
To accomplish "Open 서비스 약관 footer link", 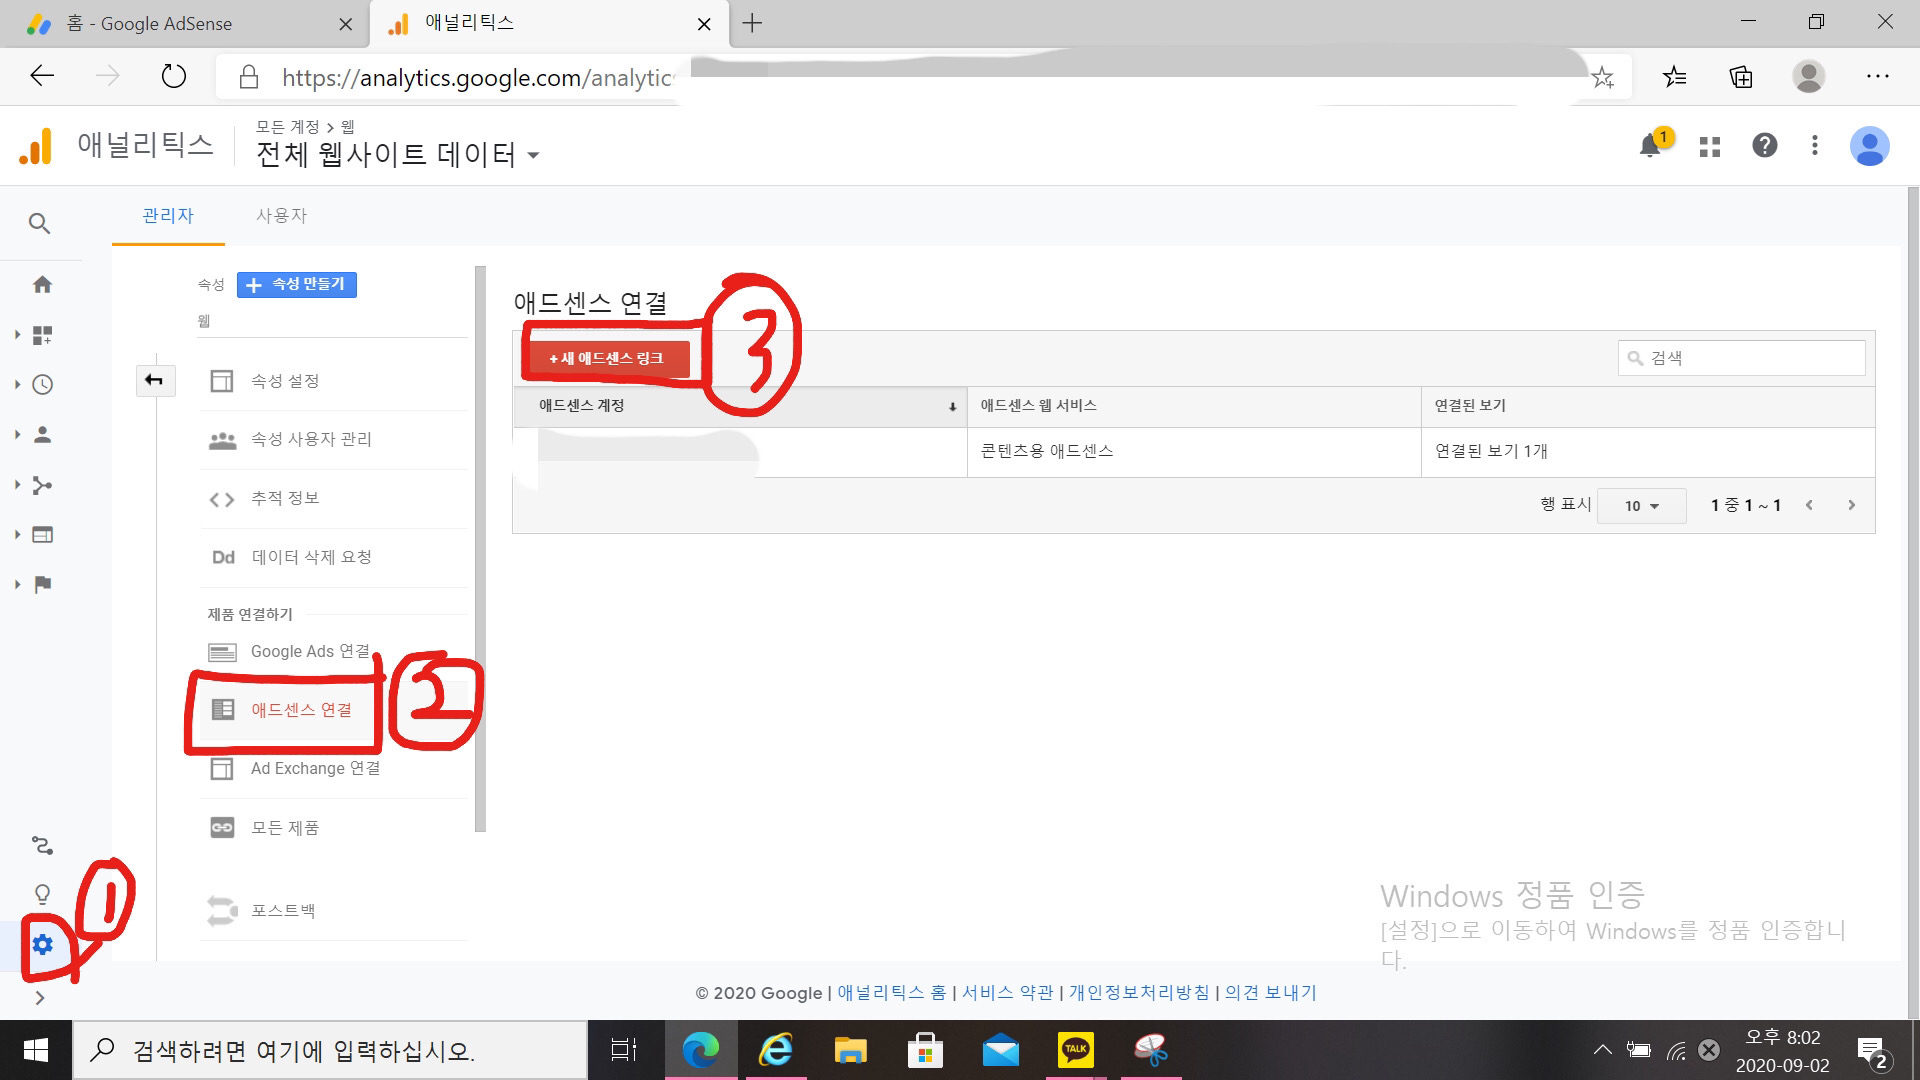I will [1007, 993].
